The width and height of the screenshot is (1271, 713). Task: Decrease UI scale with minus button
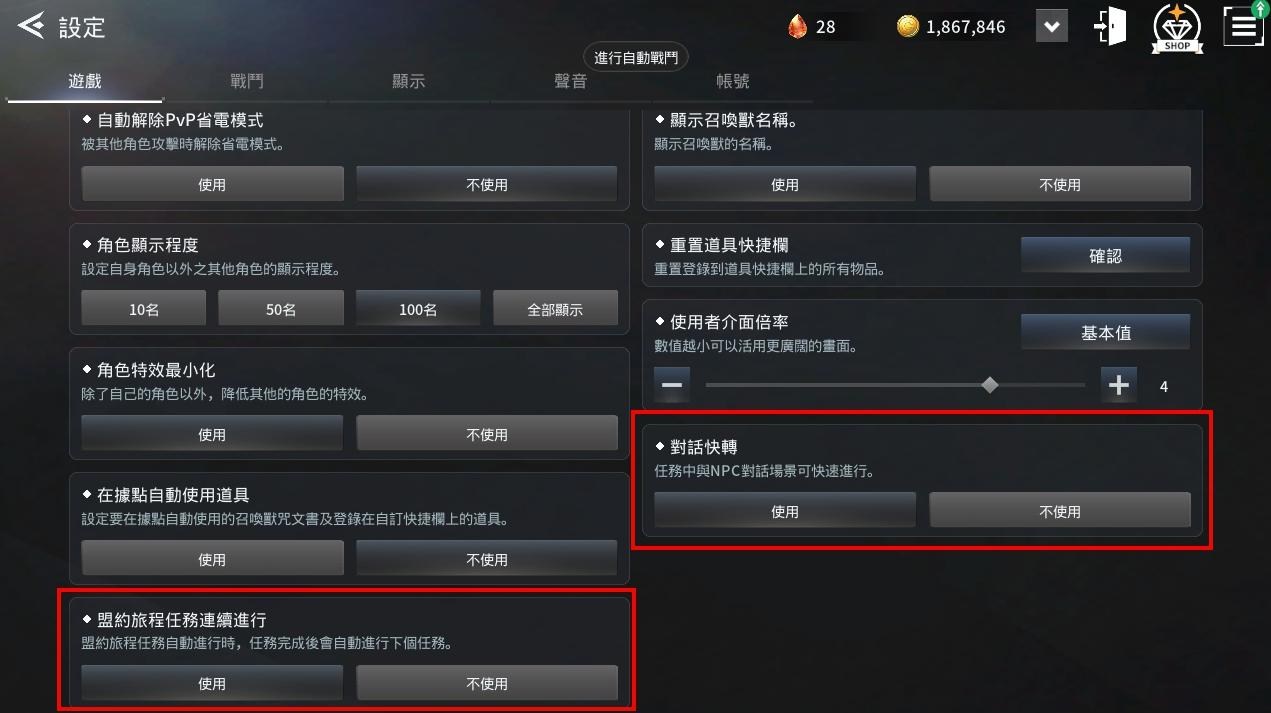pyautogui.click(x=672, y=385)
